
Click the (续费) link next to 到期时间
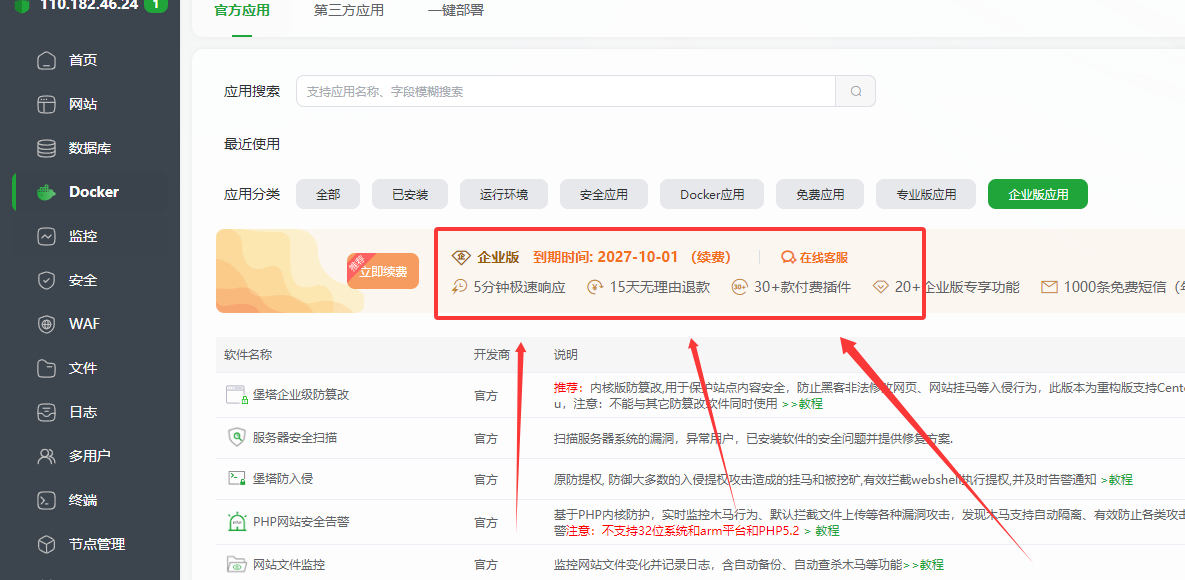point(712,256)
